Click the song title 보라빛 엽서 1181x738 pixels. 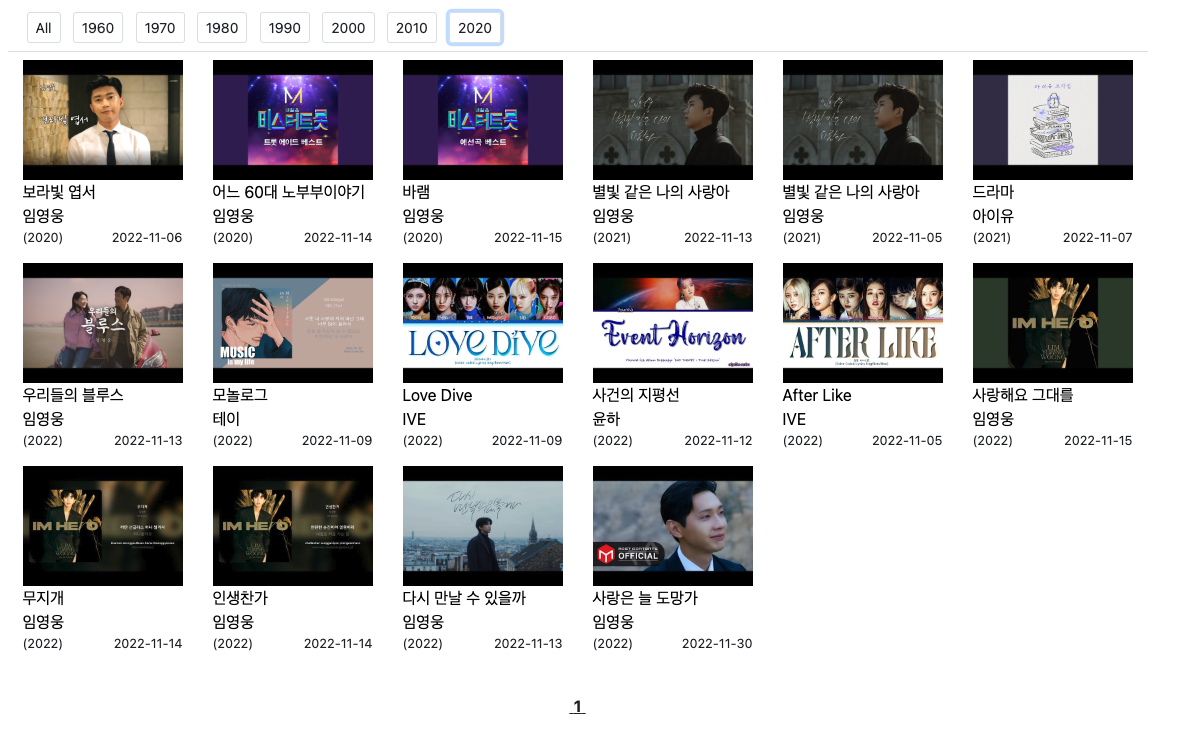[60, 192]
